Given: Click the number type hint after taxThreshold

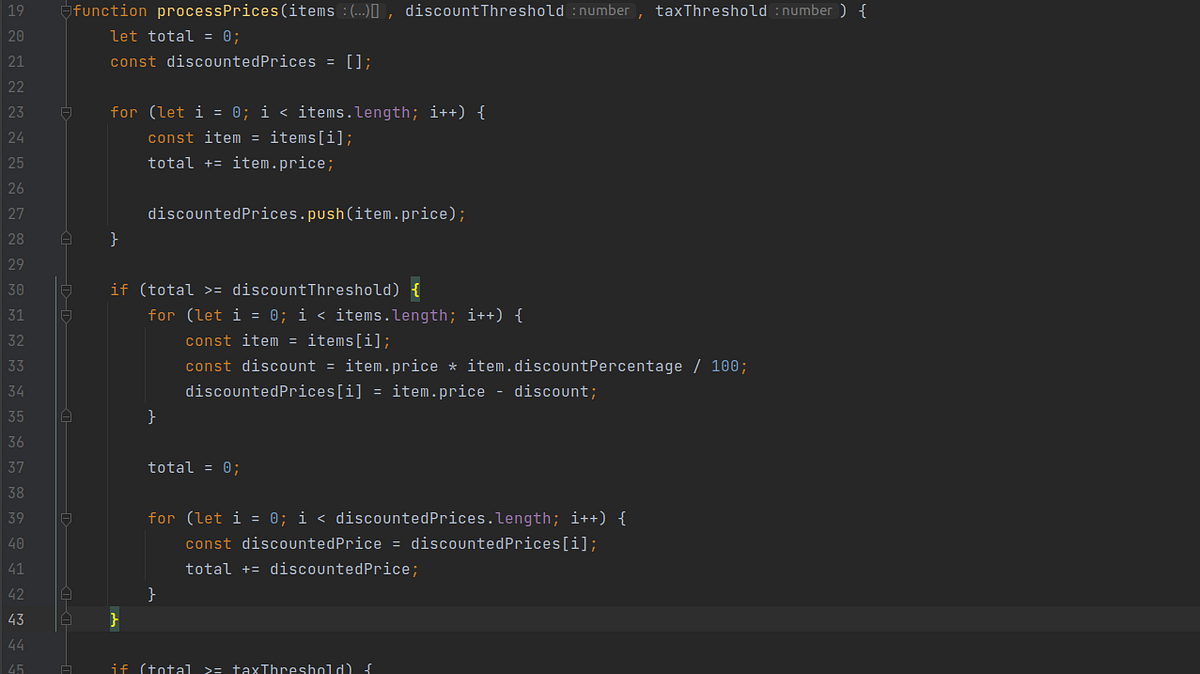Looking at the screenshot, I should (x=805, y=11).
